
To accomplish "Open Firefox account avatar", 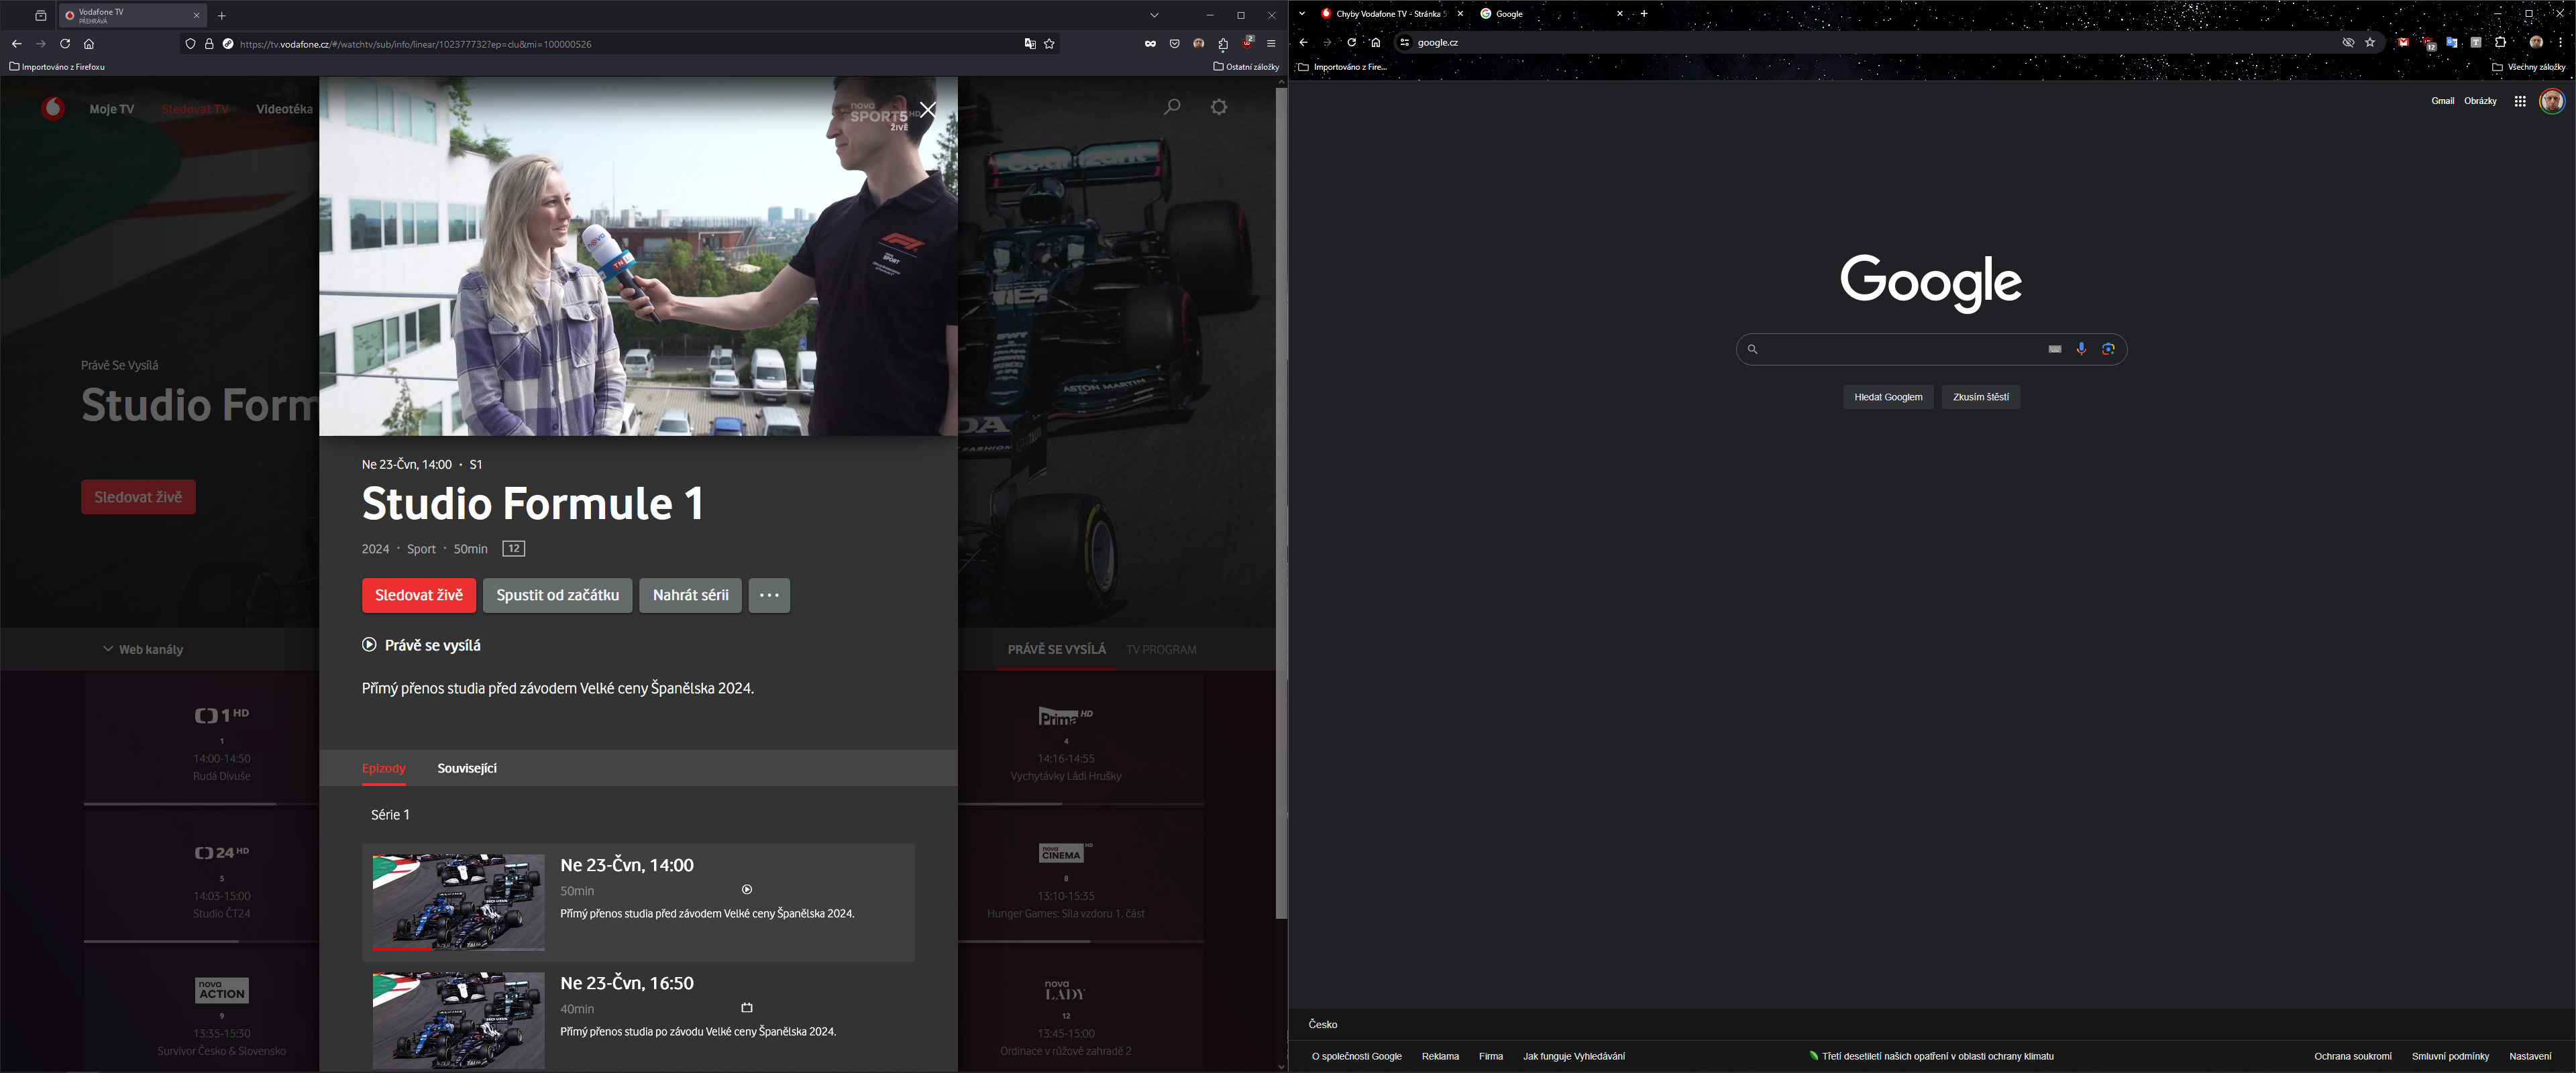I will [1198, 44].
